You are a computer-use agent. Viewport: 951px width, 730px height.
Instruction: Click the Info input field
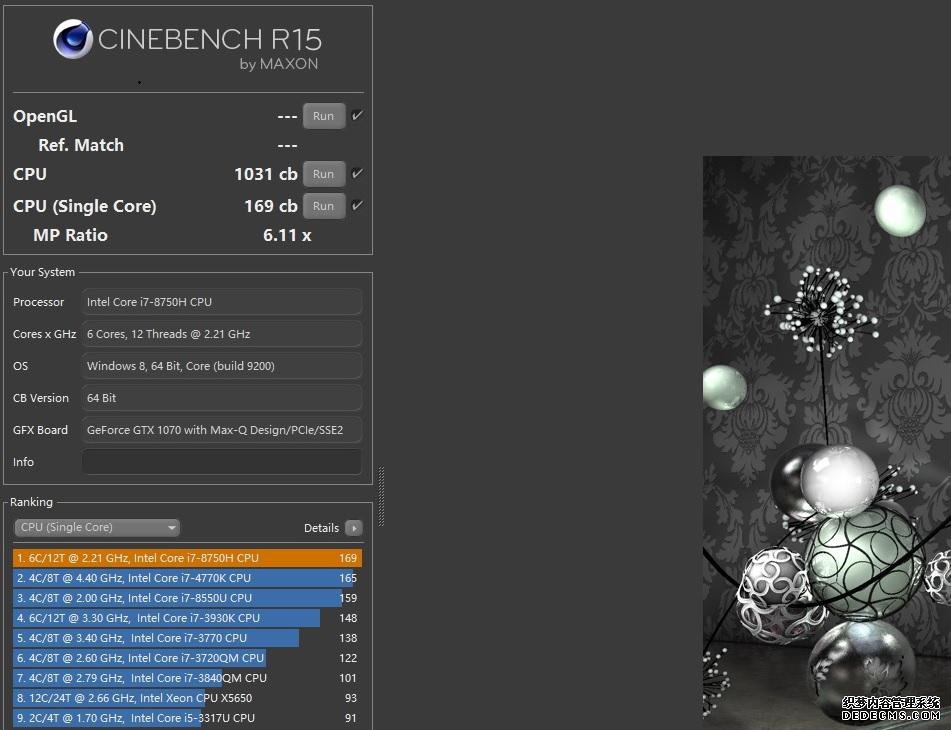(x=222, y=462)
